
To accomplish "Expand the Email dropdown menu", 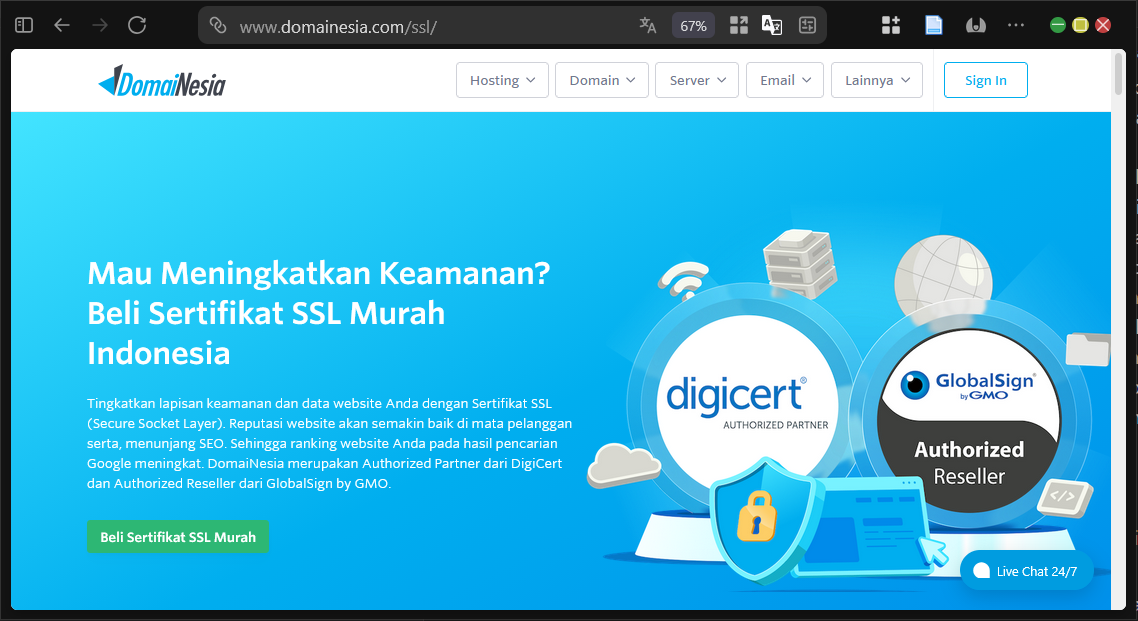I will [x=785, y=80].
